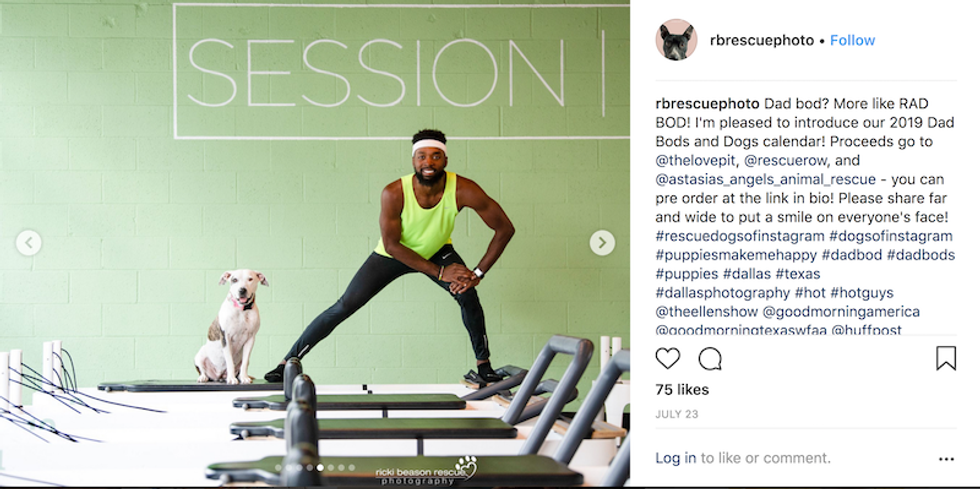The width and height of the screenshot is (980, 489).
Task: Follow rbrescuephoto account
Action: pyautogui.click(x=852, y=40)
